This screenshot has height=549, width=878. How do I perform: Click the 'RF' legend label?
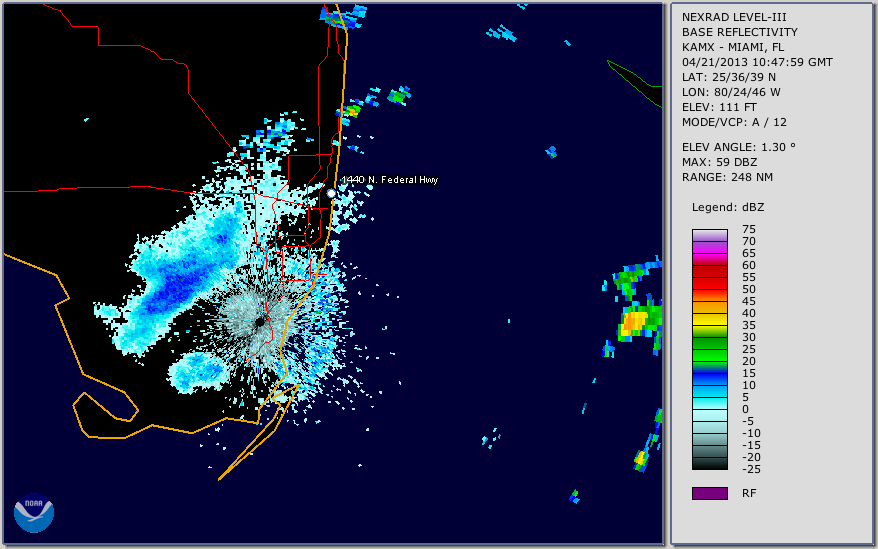click(x=749, y=493)
